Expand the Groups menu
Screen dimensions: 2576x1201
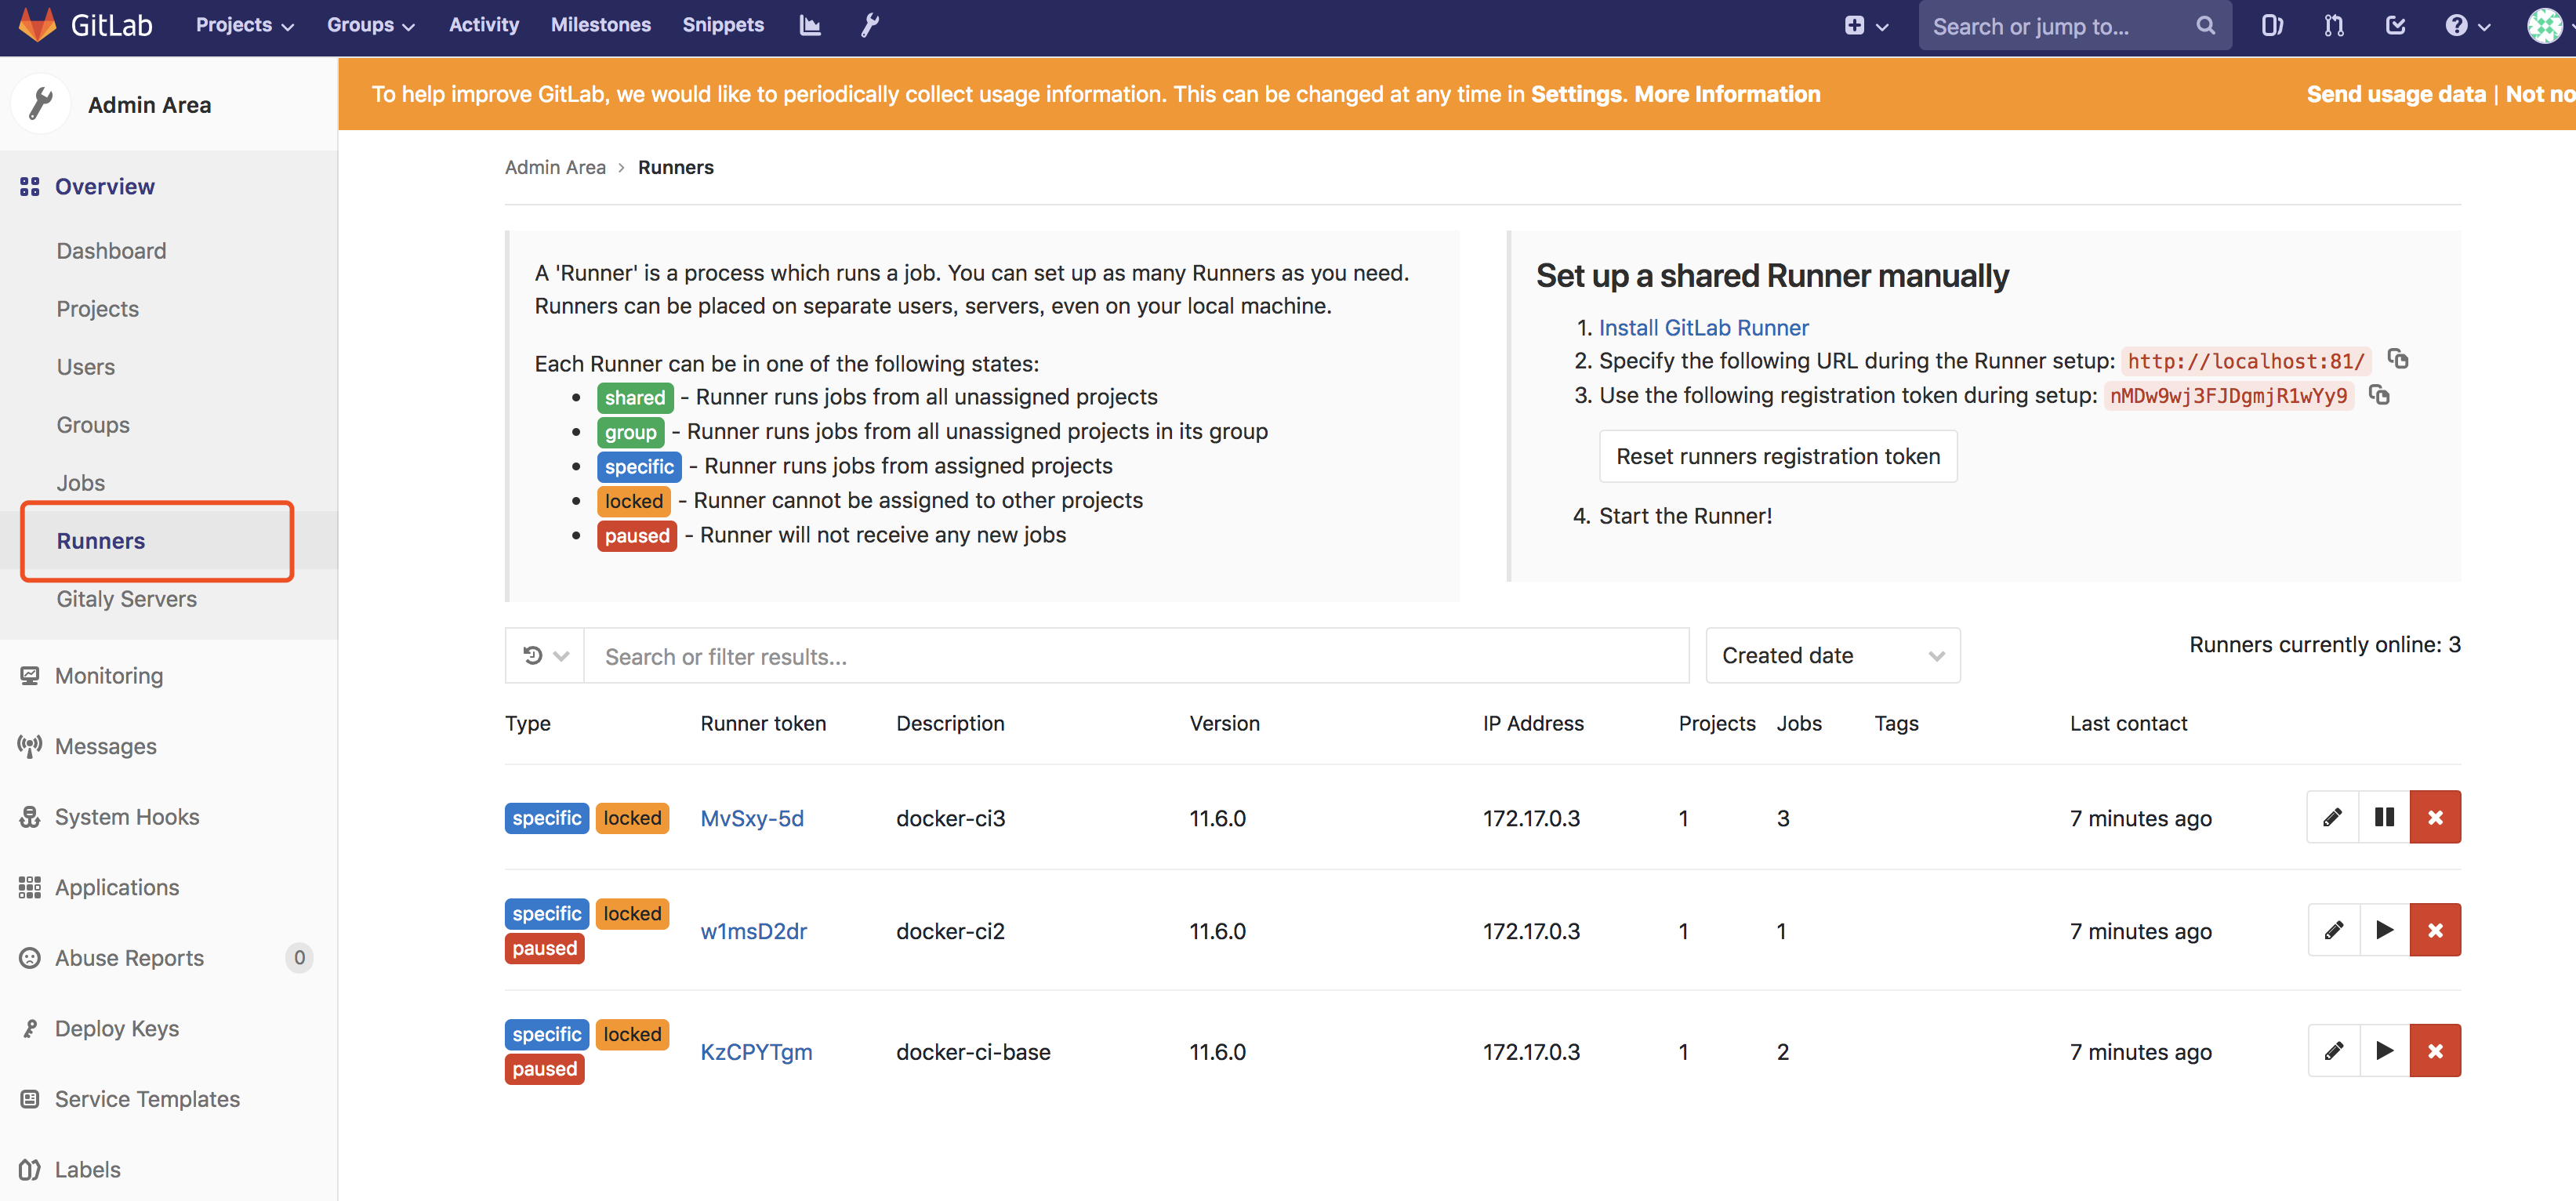[370, 25]
